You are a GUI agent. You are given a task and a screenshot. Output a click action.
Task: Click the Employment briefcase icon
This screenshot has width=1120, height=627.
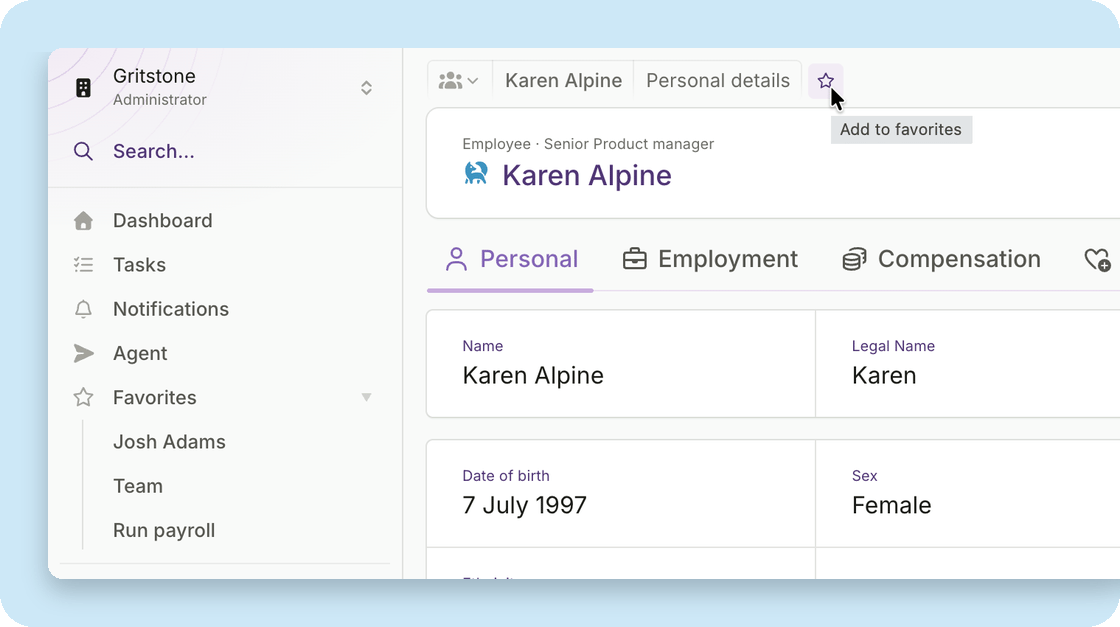(x=634, y=259)
